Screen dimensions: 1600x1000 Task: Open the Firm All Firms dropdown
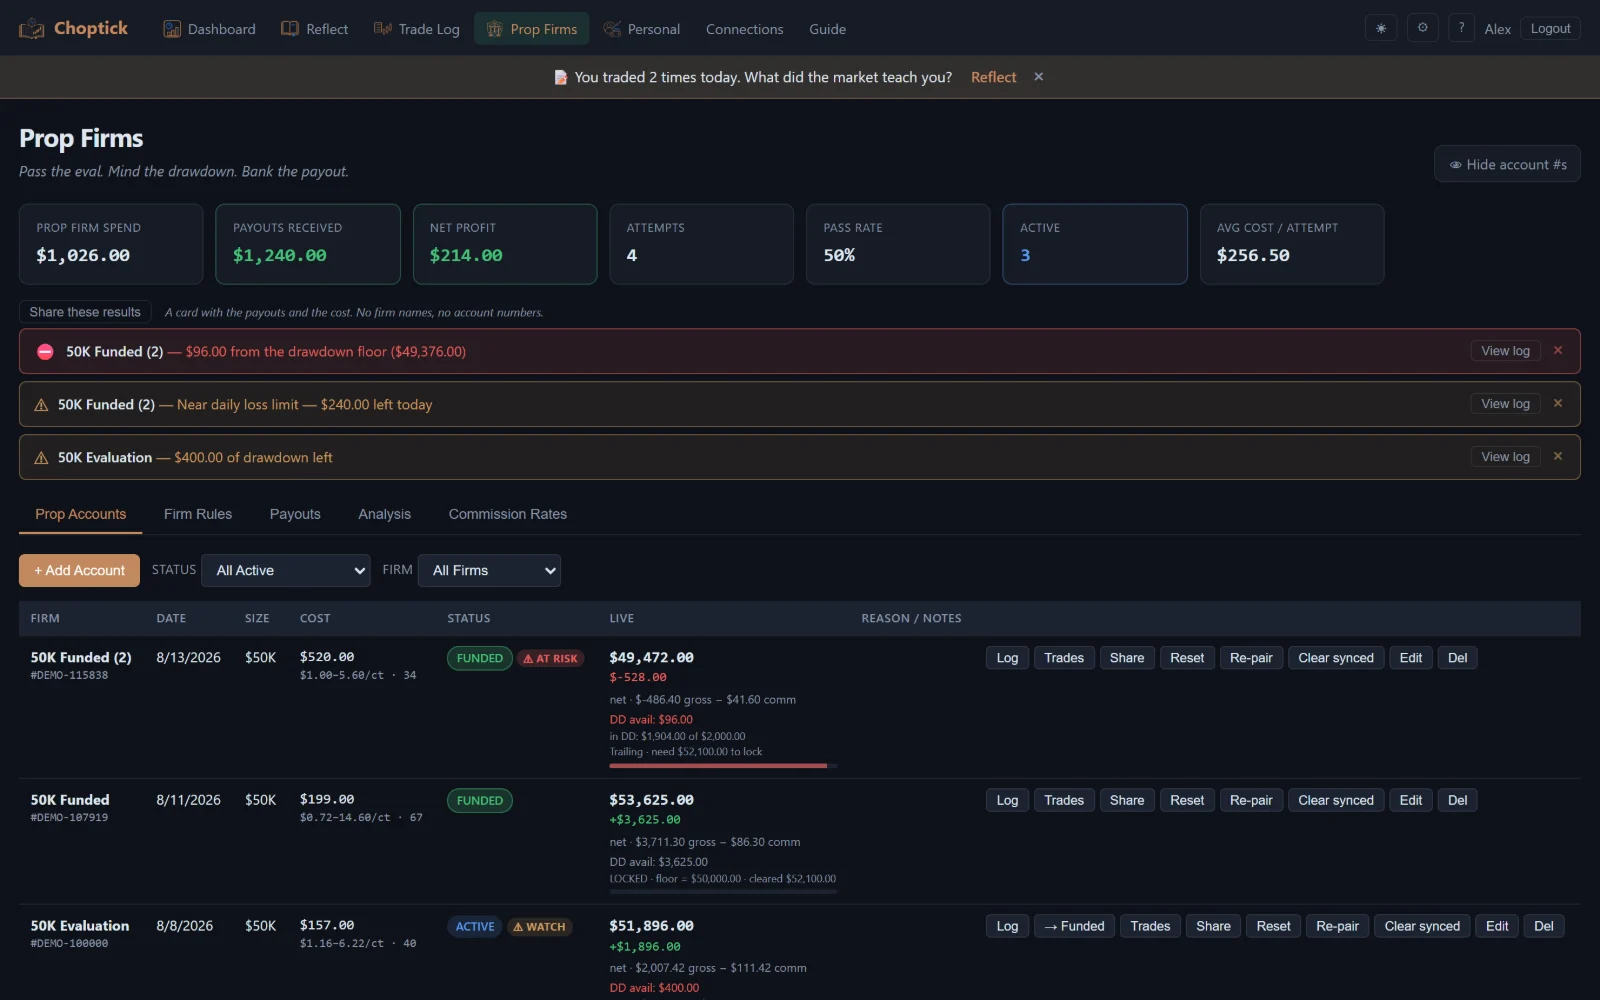coord(489,570)
